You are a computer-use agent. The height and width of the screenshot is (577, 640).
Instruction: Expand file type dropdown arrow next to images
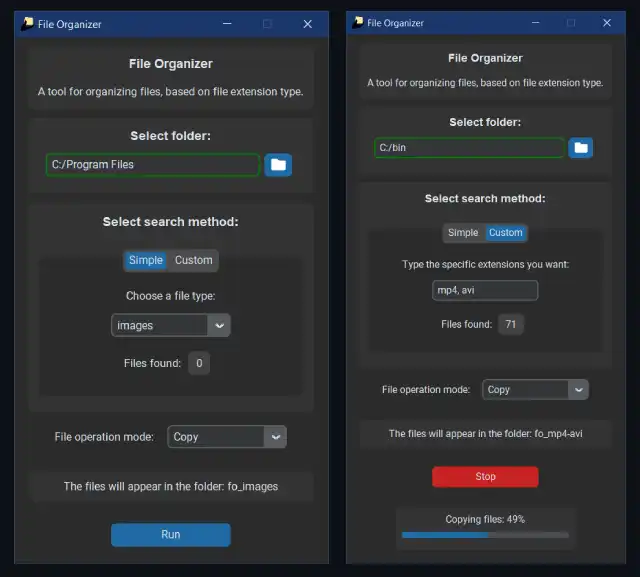tap(219, 325)
